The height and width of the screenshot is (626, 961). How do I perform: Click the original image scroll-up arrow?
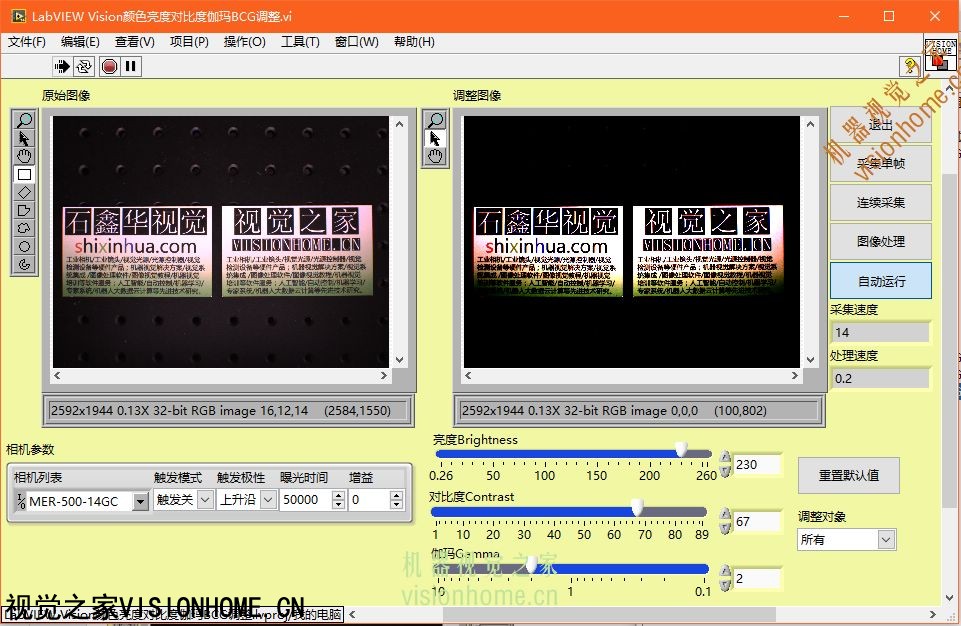(x=400, y=124)
